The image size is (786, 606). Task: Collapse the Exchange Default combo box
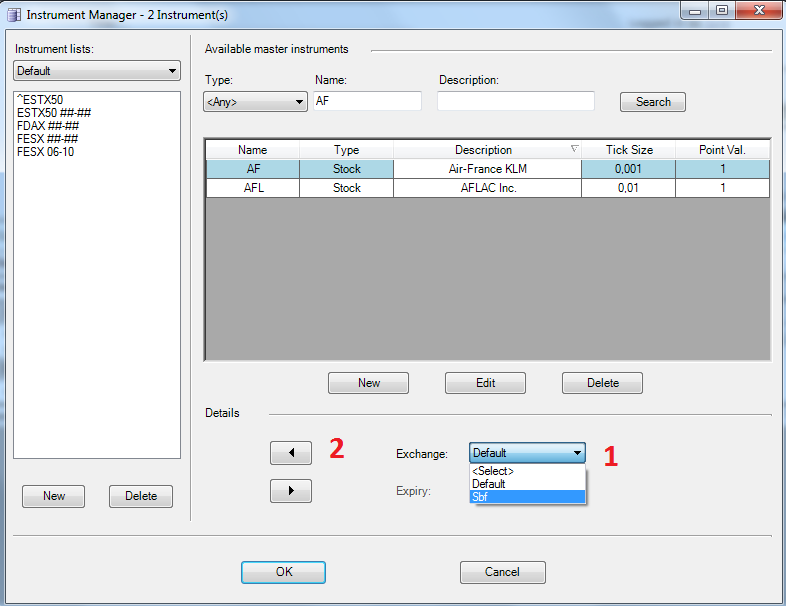coord(527,453)
